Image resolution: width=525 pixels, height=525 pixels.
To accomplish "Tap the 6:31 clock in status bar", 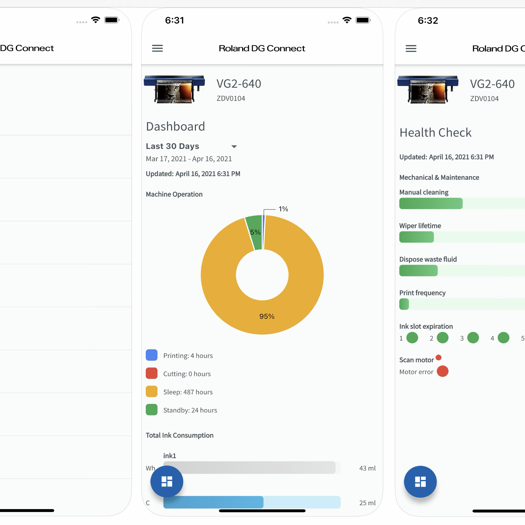I will point(174,20).
